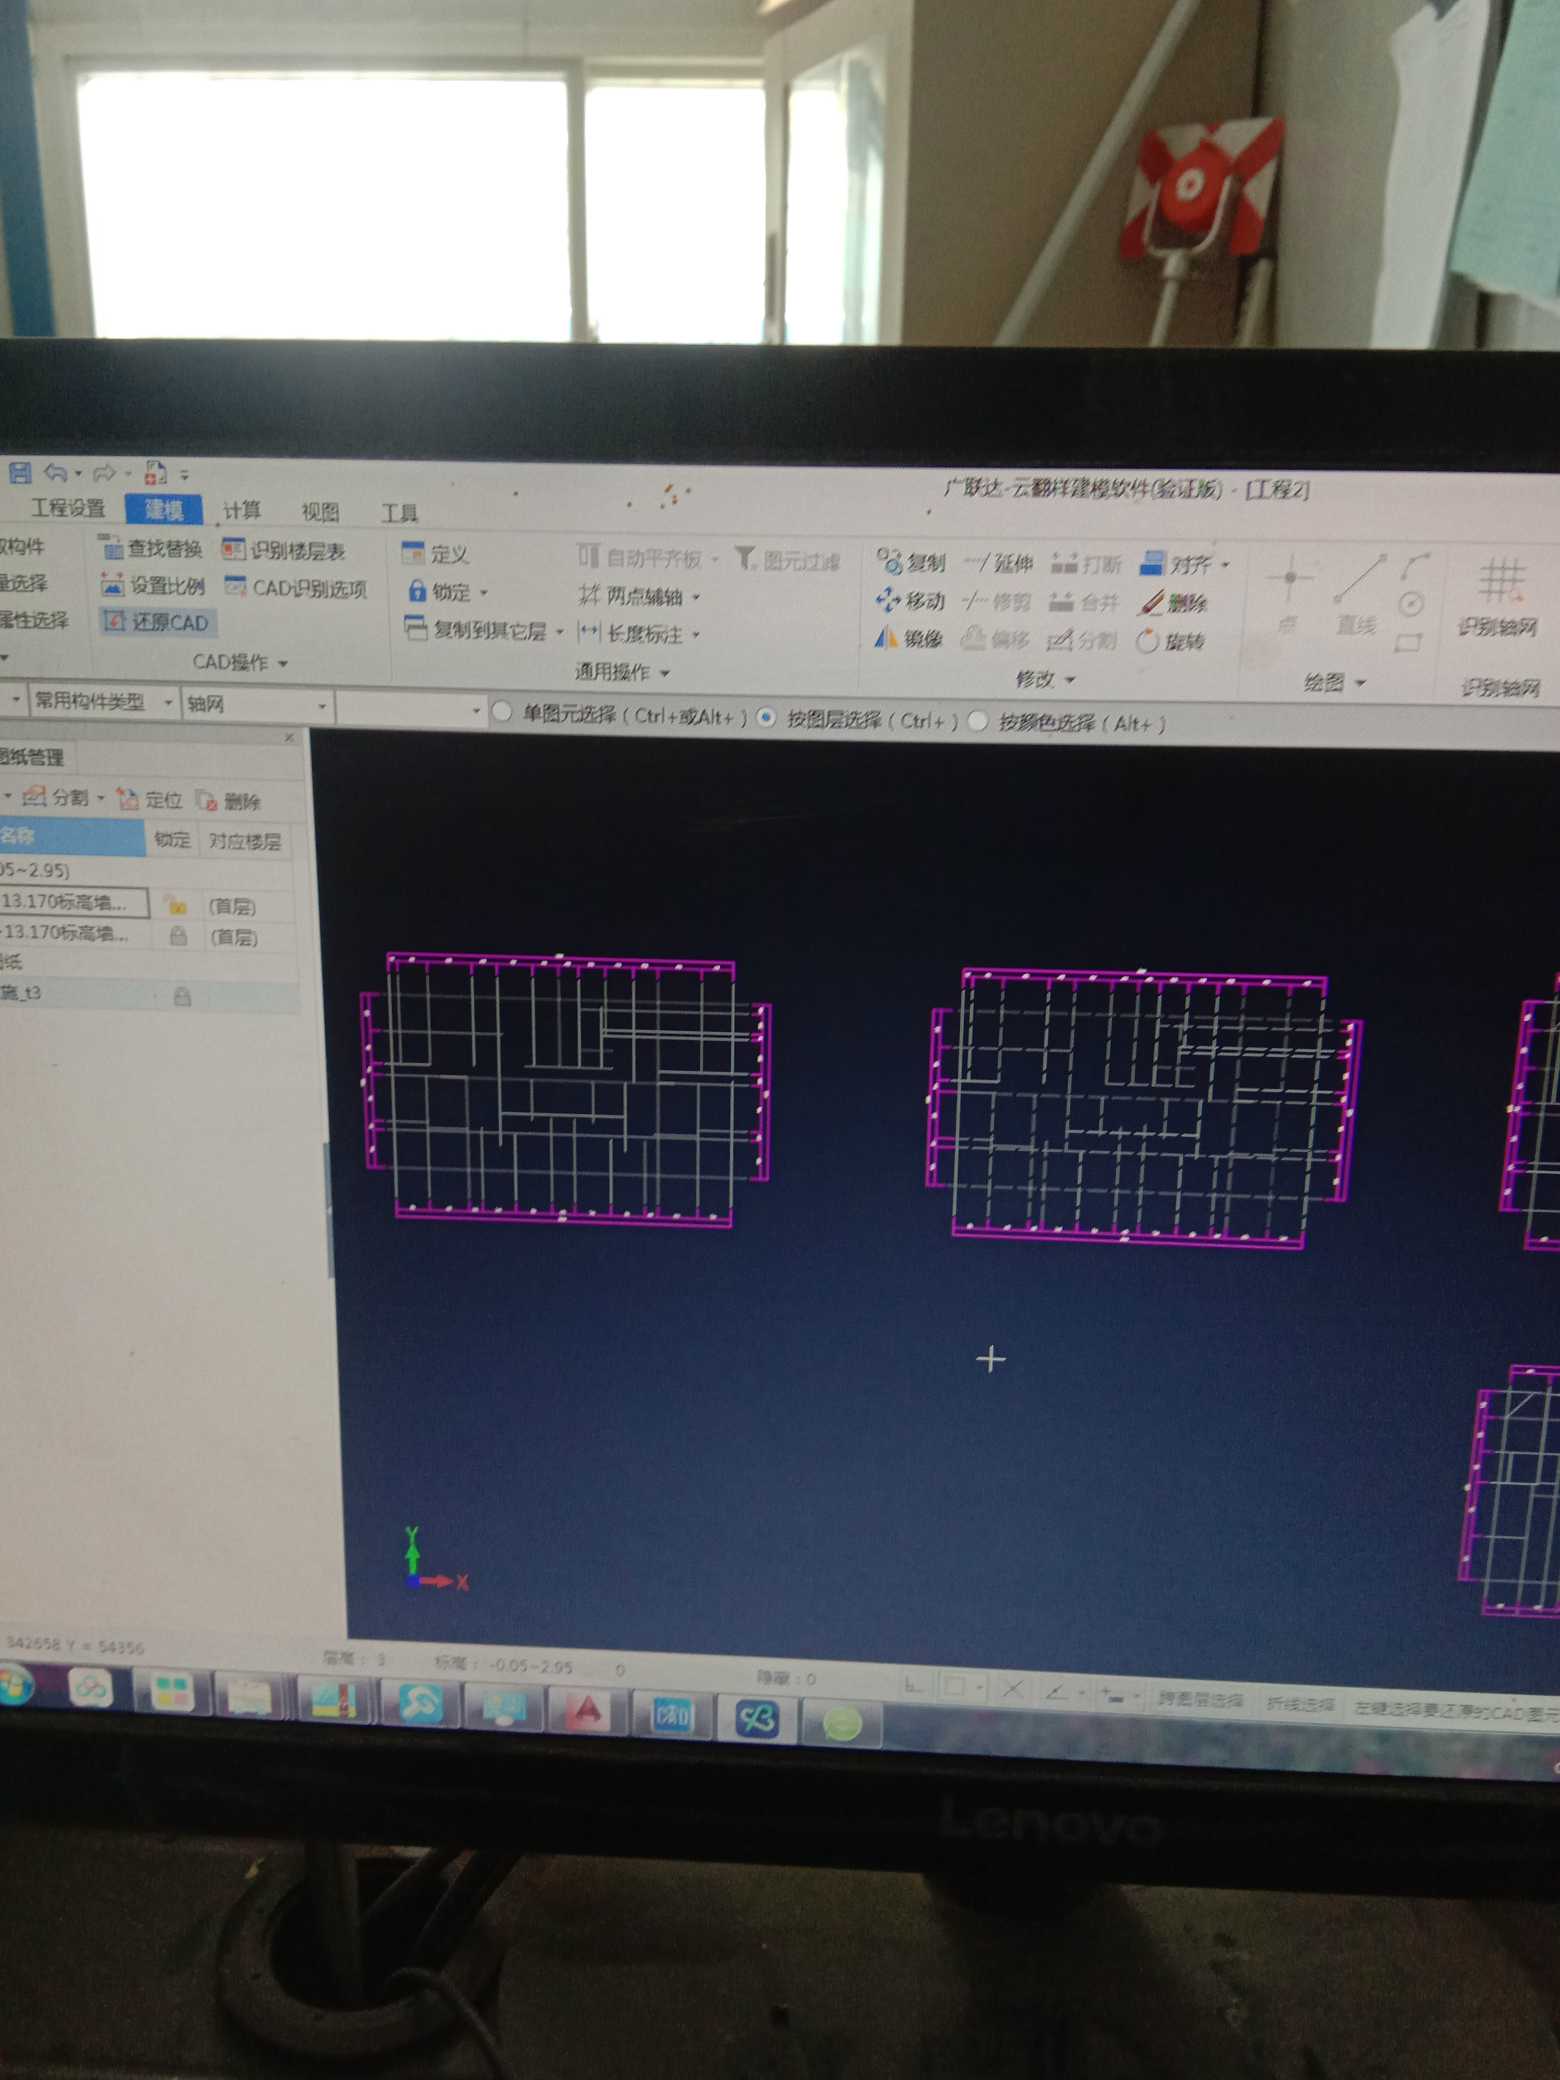The image size is (1560, 2080).
Task: Open the 轴网 combo box
Action: pyautogui.click(x=257, y=704)
